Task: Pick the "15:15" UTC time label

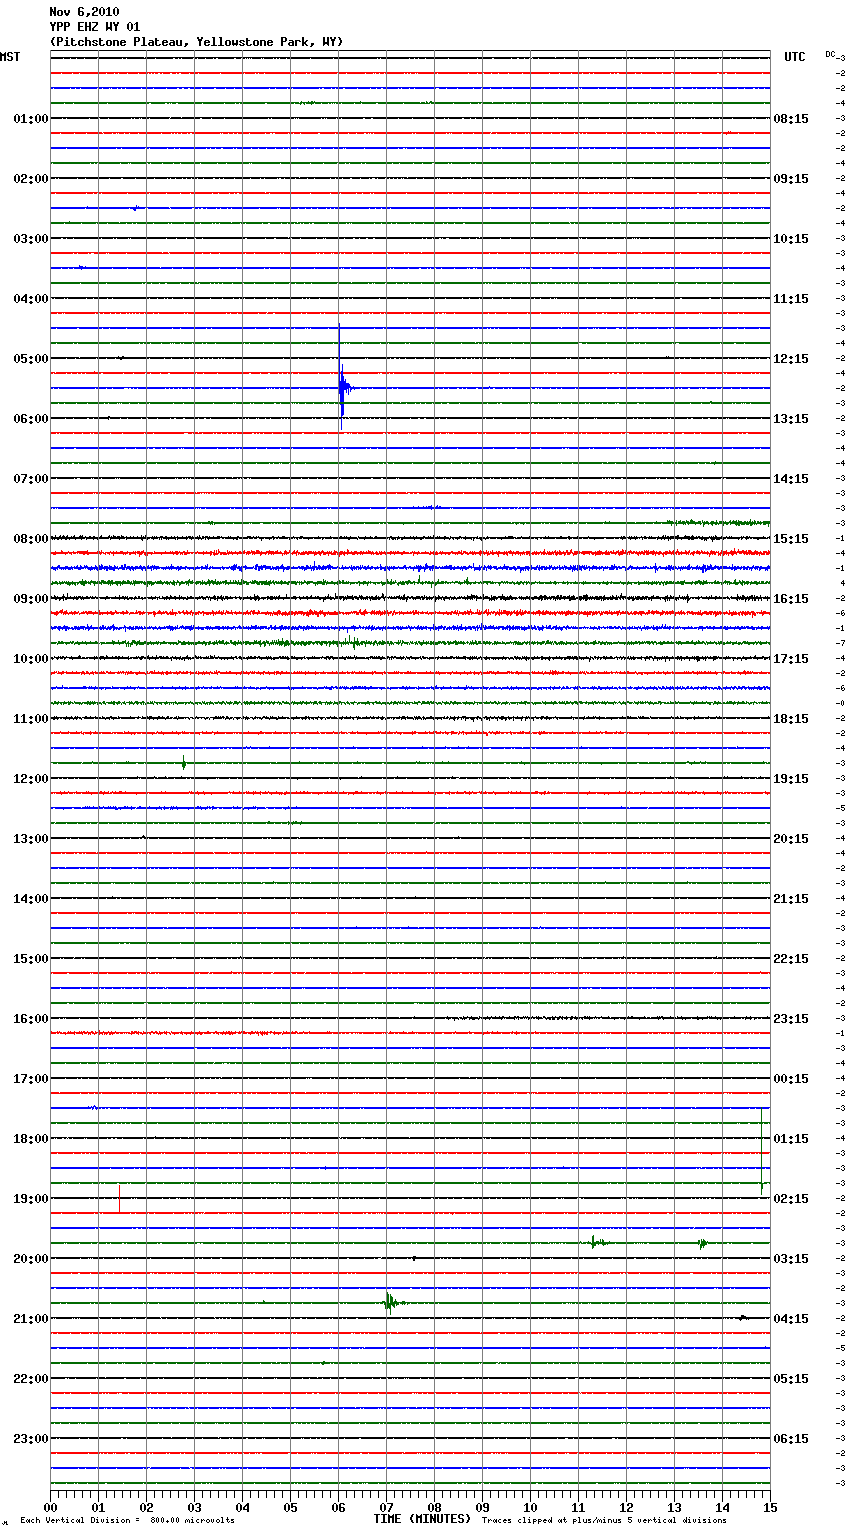Action: (791, 539)
